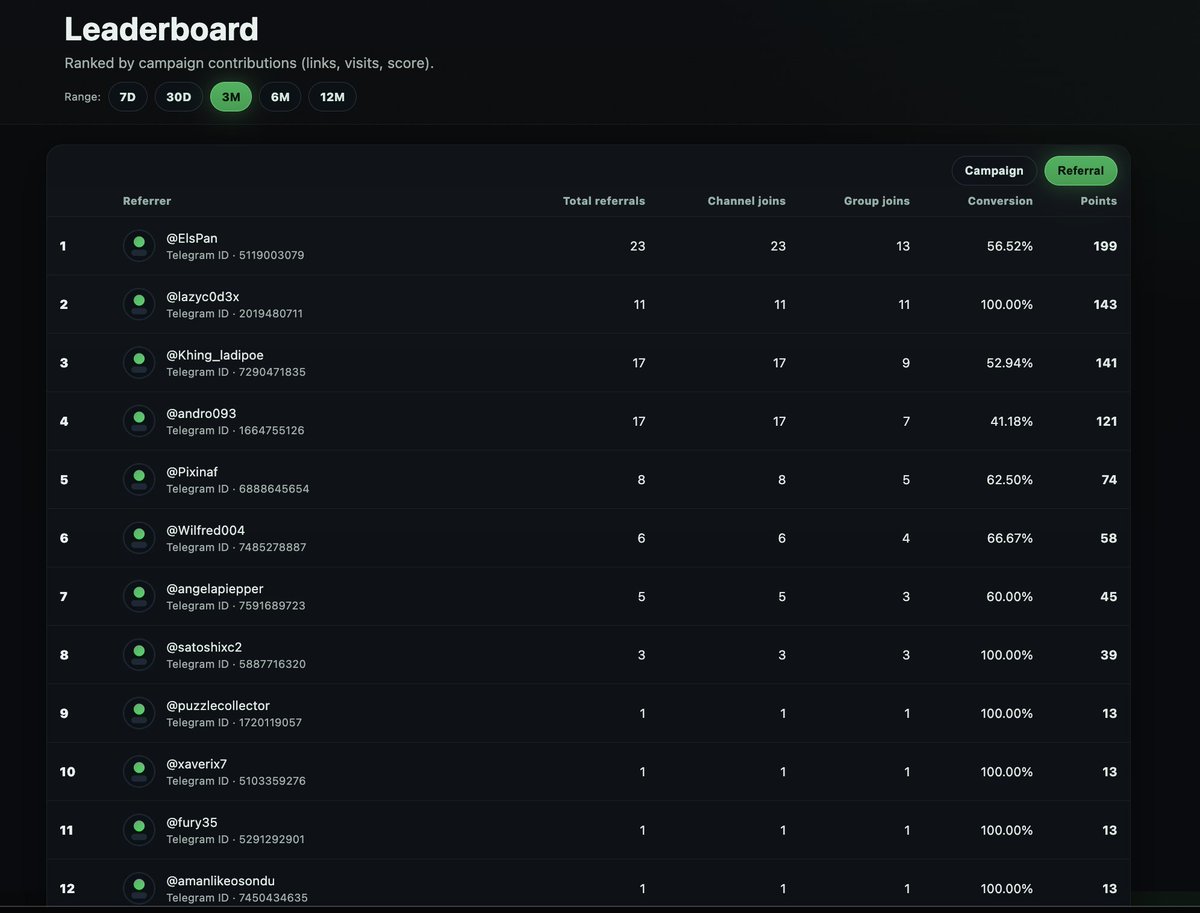
Task: Open the @angelapiepper referrer name
Action: [215, 589]
